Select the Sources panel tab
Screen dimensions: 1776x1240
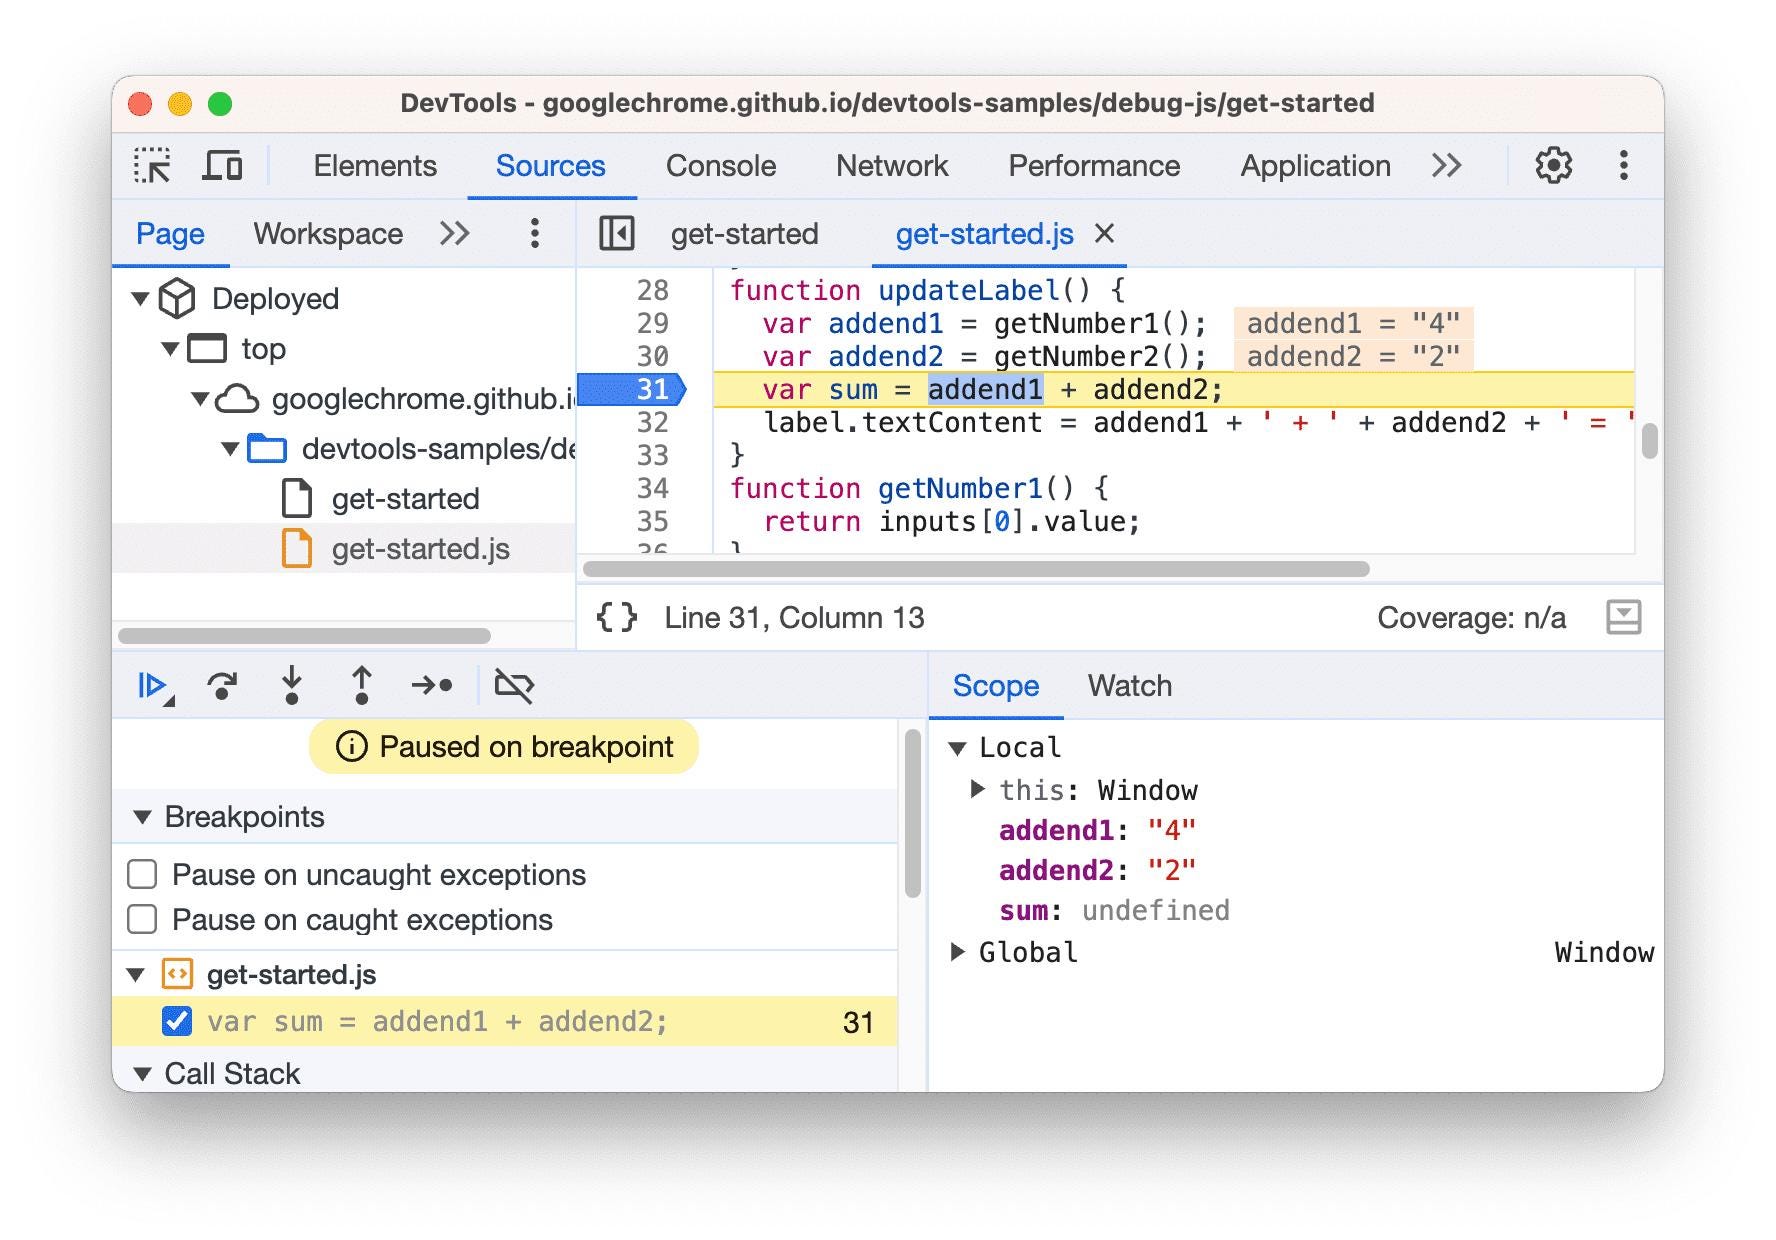click(551, 166)
